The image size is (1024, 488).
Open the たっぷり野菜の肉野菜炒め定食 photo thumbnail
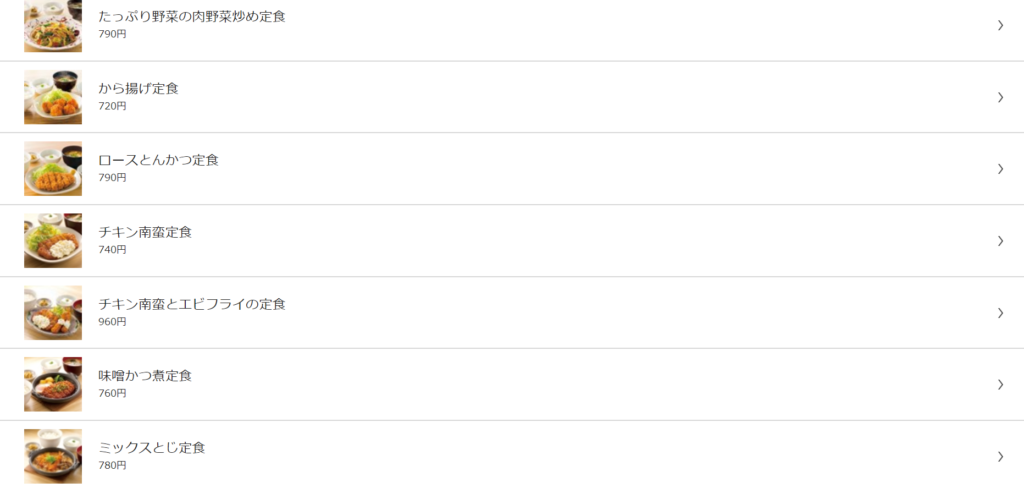coord(53,25)
